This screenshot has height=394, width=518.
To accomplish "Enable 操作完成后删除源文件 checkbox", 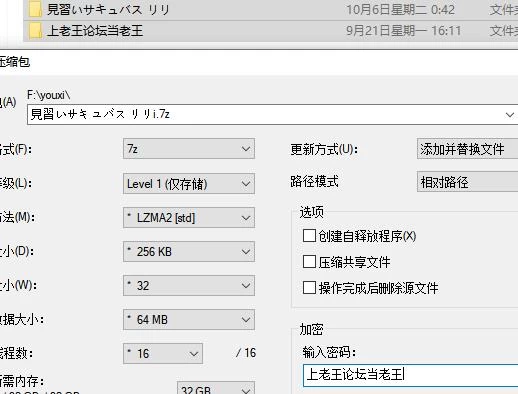I will [x=309, y=288].
